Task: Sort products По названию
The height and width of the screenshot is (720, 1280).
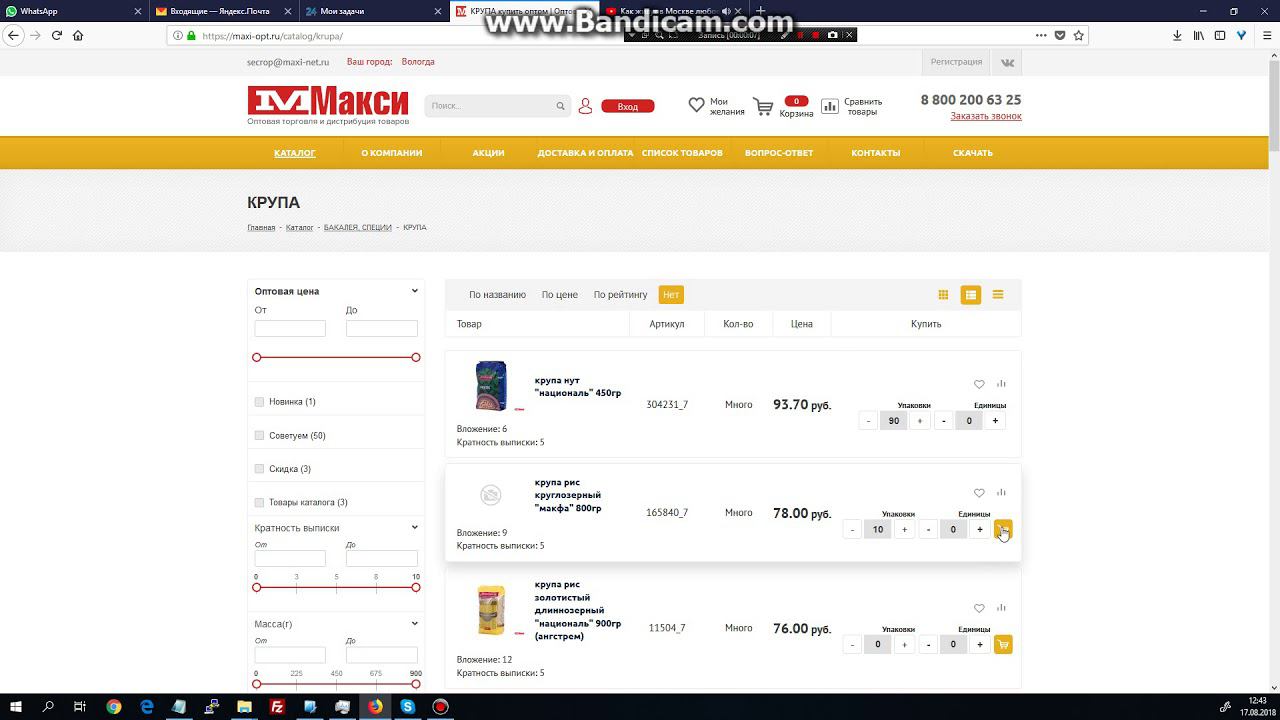Action: (497, 295)
